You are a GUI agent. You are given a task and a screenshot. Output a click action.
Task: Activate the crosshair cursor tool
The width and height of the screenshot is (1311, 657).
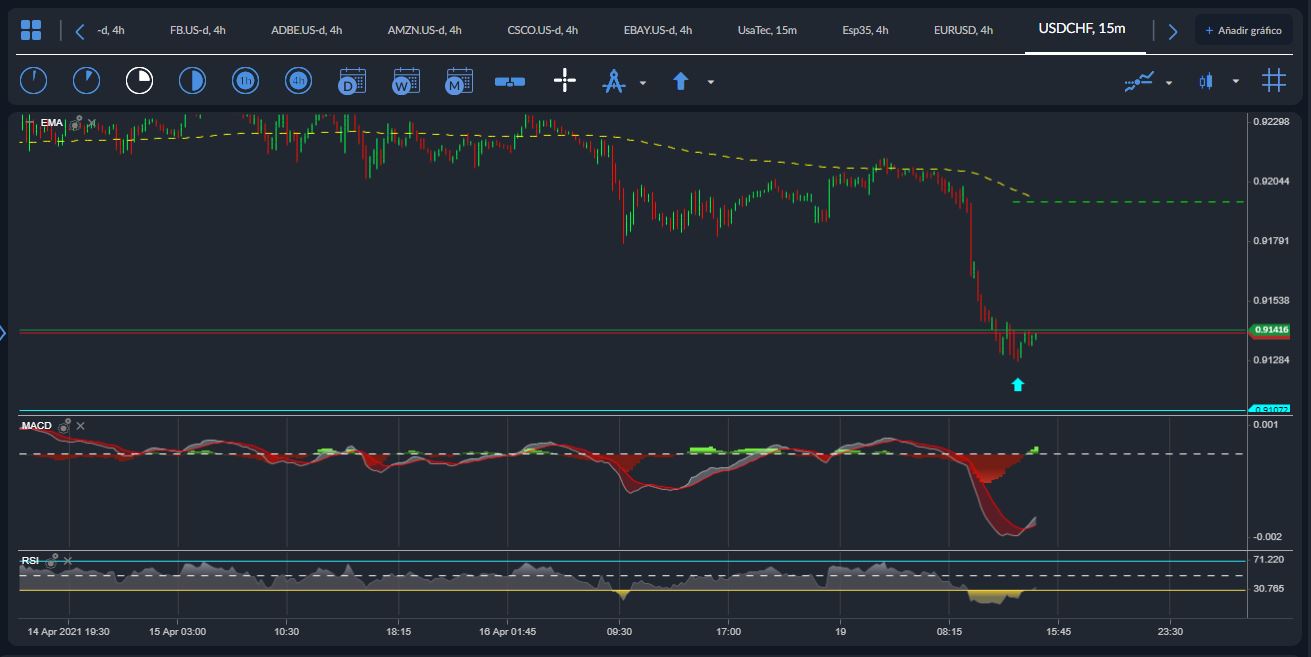565,80
